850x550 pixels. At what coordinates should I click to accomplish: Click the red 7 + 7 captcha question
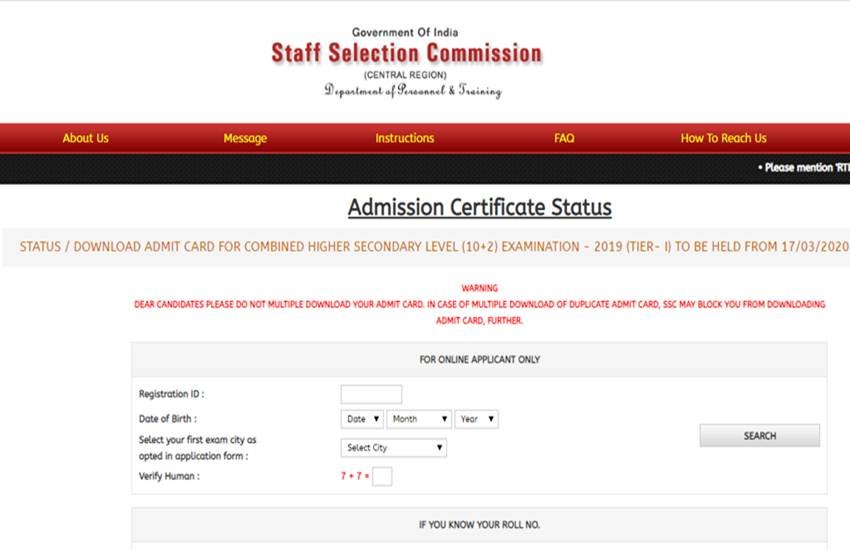354,477
